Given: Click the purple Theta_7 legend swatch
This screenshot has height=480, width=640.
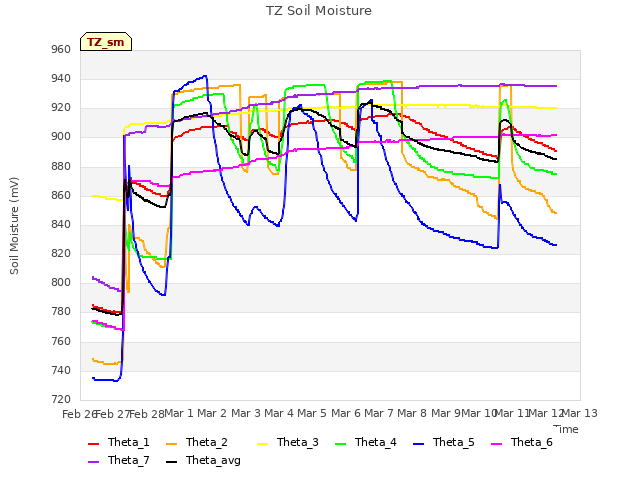Looking at the screenshot, I should 93,462.
